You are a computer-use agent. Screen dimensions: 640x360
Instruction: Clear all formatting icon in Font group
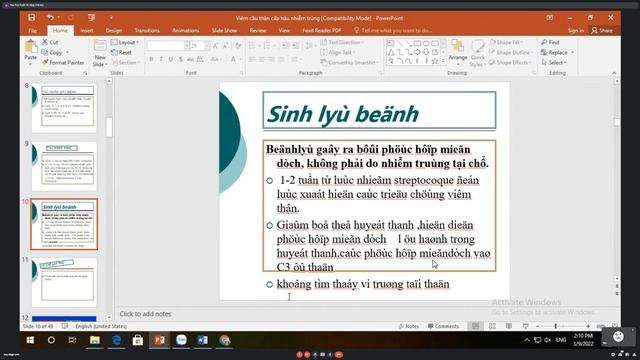(238, 46)
